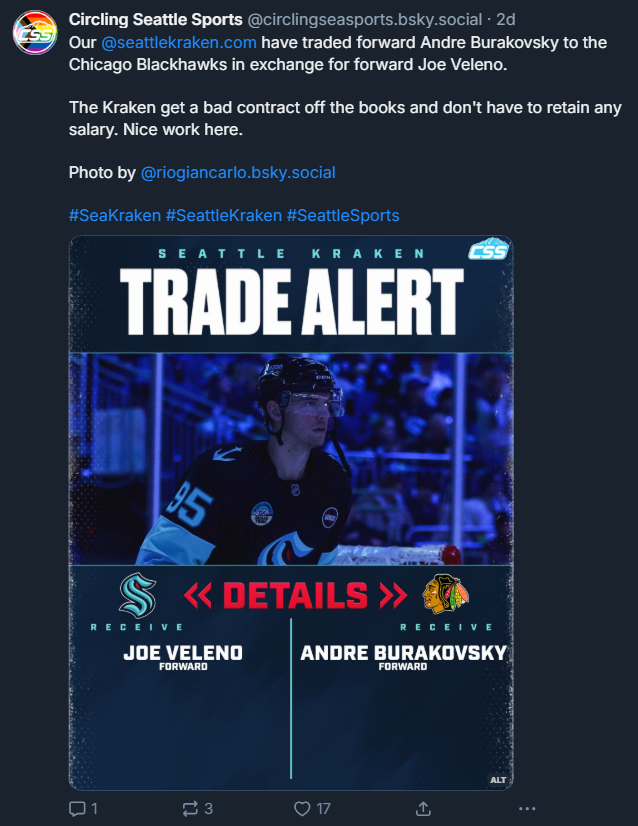Open the @riogiancarlo.bsky.social mention link

click(238, 172)
